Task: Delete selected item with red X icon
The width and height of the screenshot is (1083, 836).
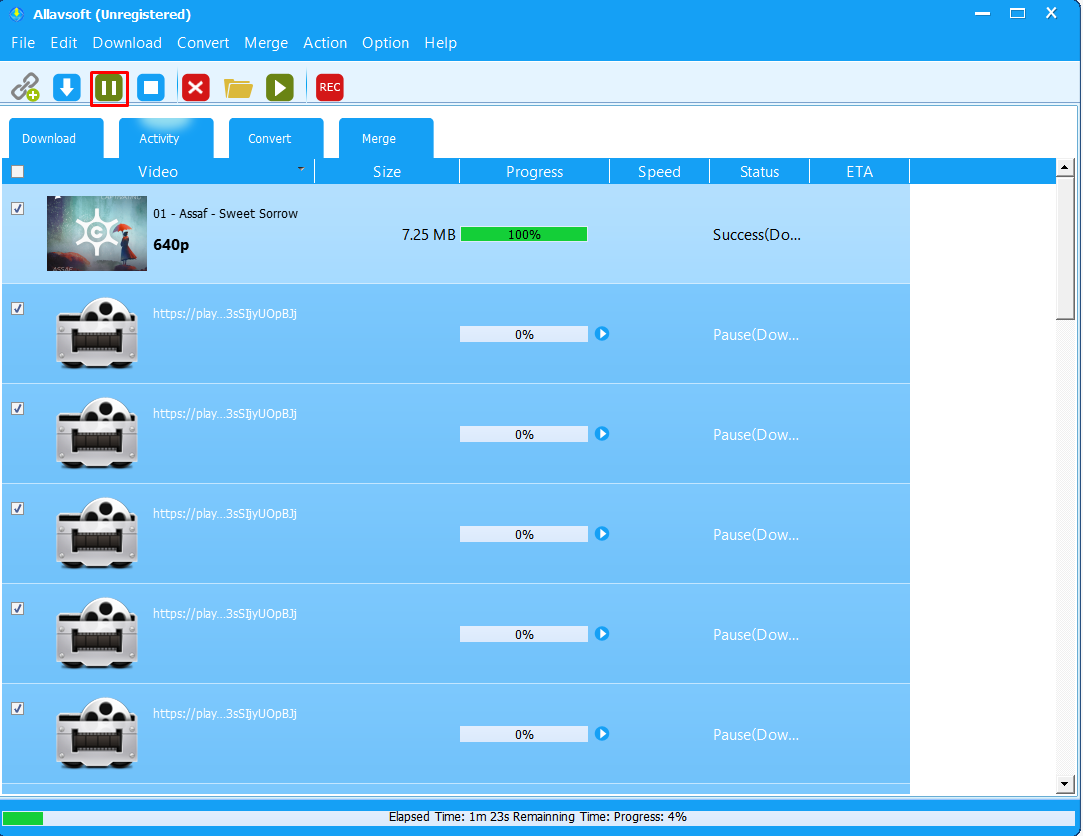Action: pyautogui.click(x=195, y=88)
